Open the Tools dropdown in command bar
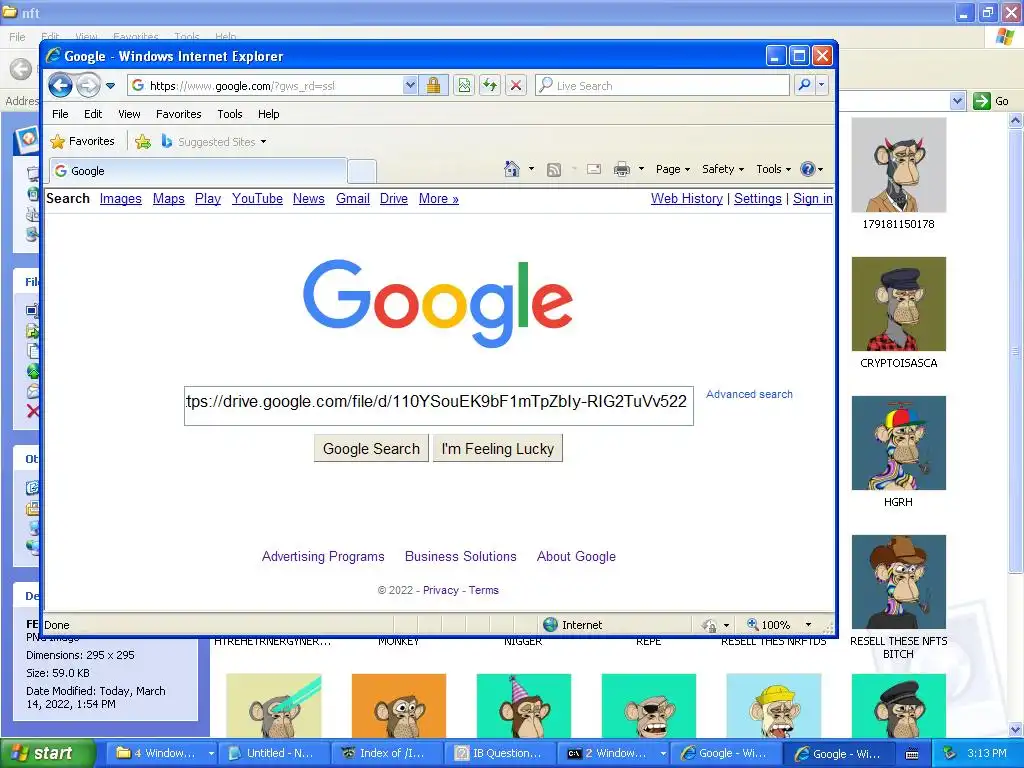Image resolution: width=1024 pixels, height=768 pixels. (773, 169)
